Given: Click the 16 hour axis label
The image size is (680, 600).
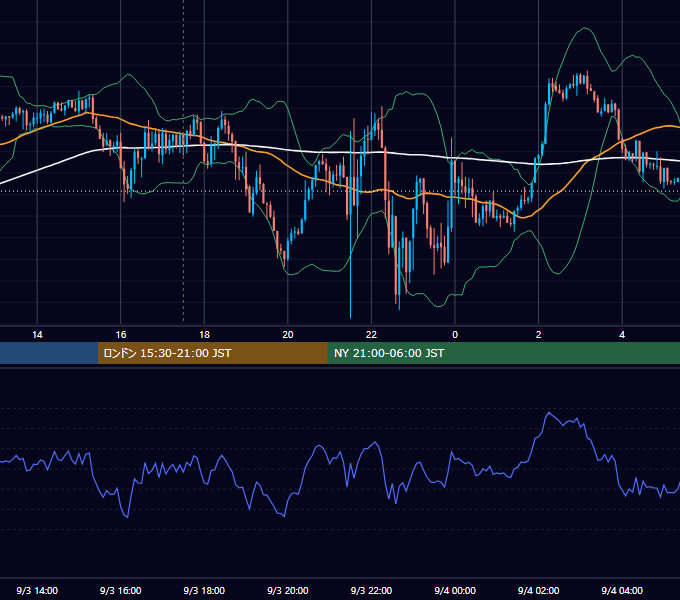Looking at the screenshot, I should 121,335.
